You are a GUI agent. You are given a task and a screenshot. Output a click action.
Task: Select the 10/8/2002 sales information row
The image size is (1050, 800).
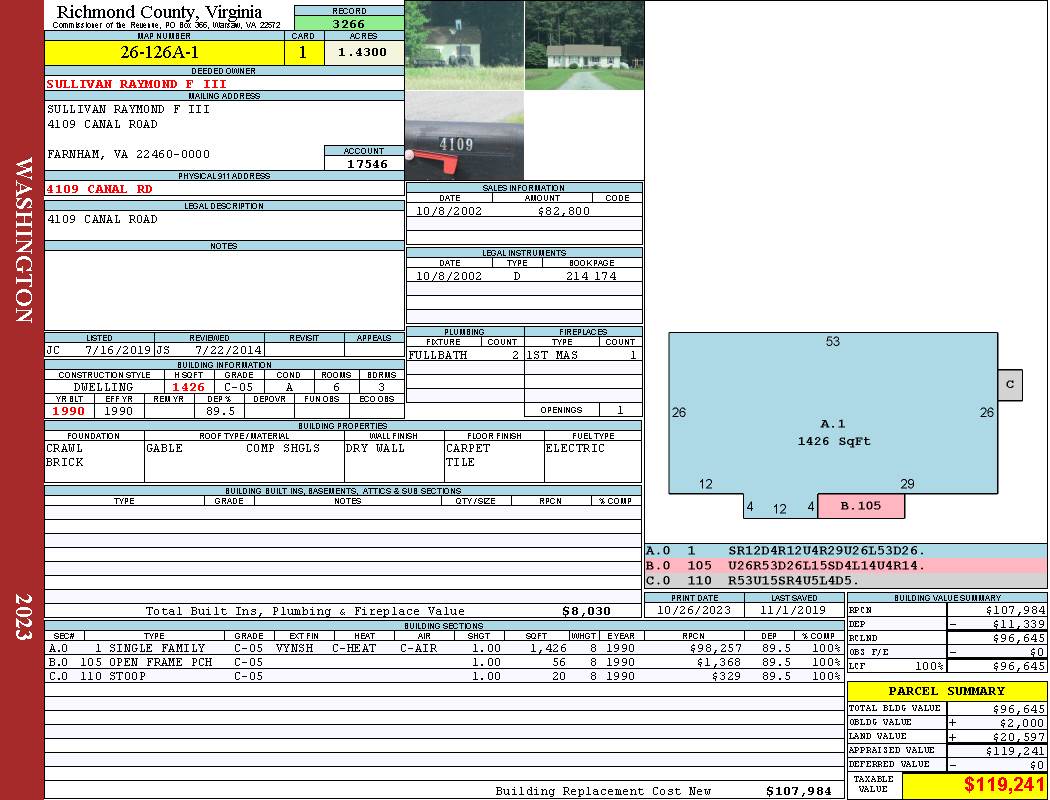click(x=524, y=211)
